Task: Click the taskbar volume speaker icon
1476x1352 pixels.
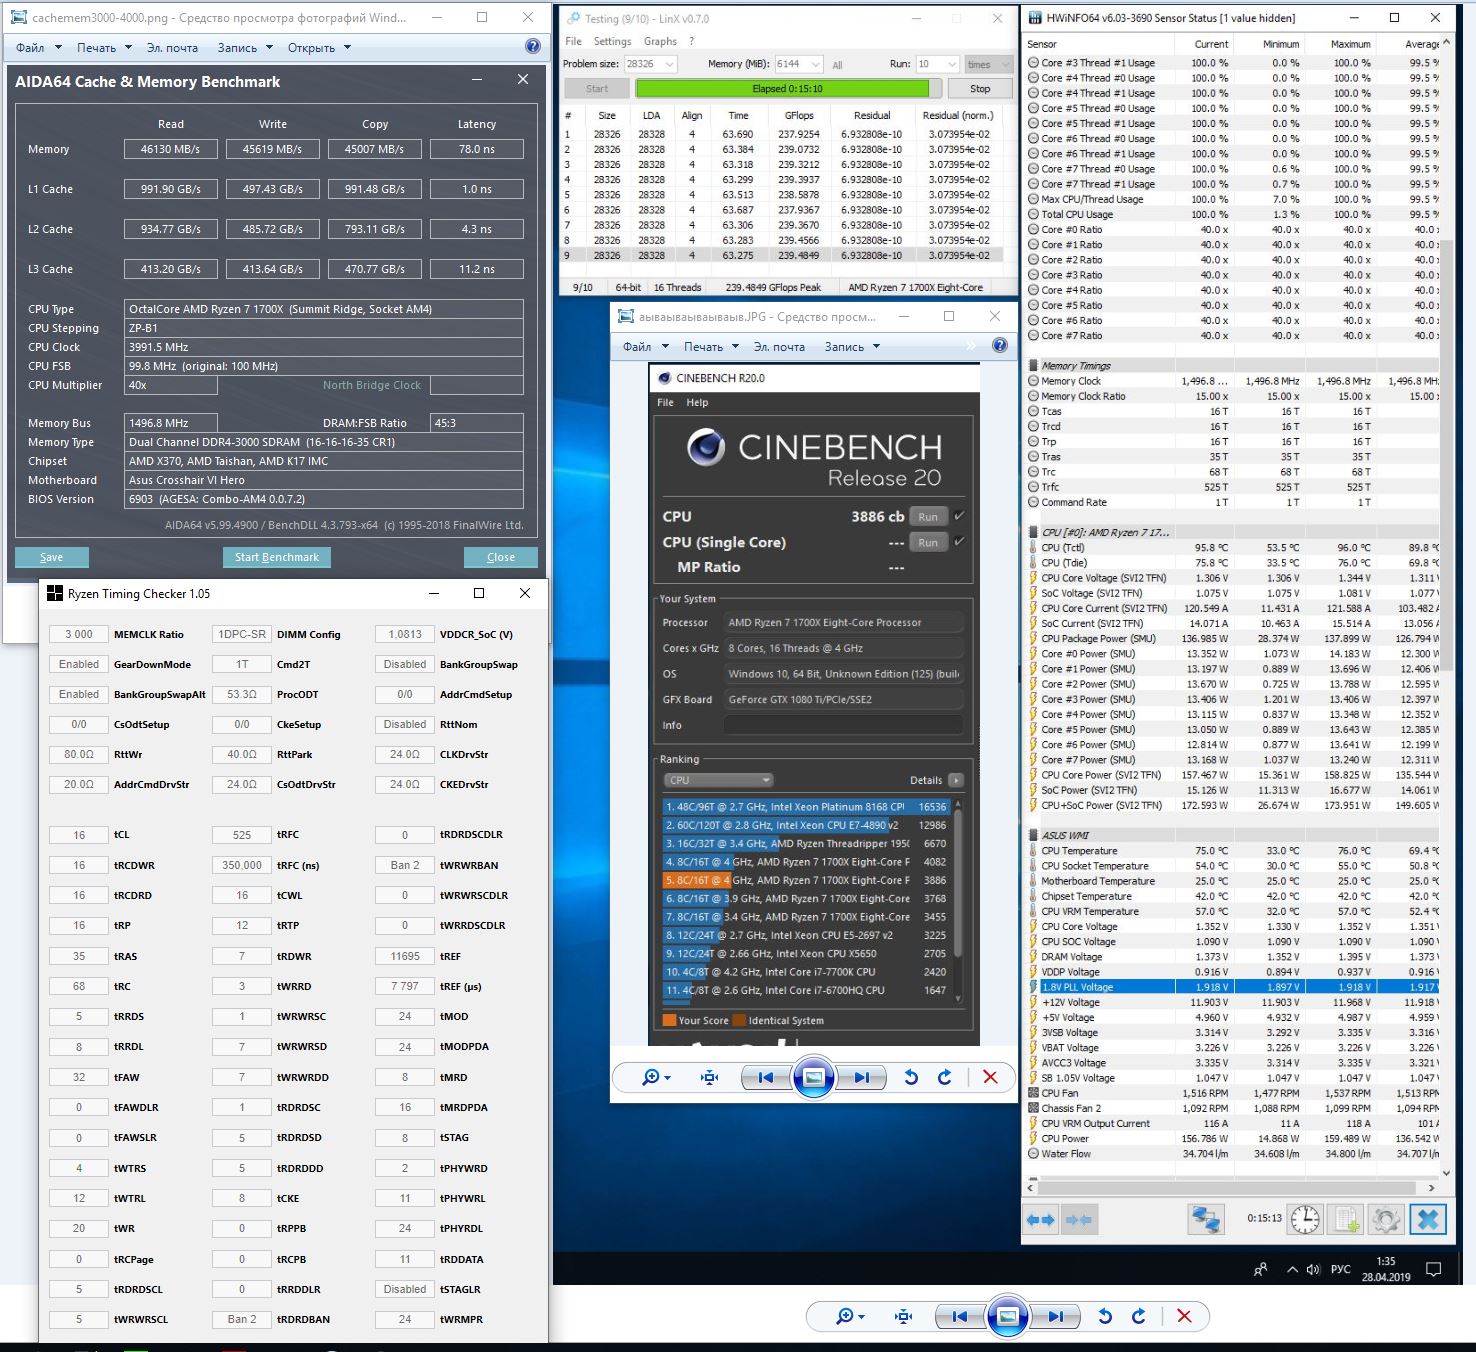Action: (x=1314, y=1270)
